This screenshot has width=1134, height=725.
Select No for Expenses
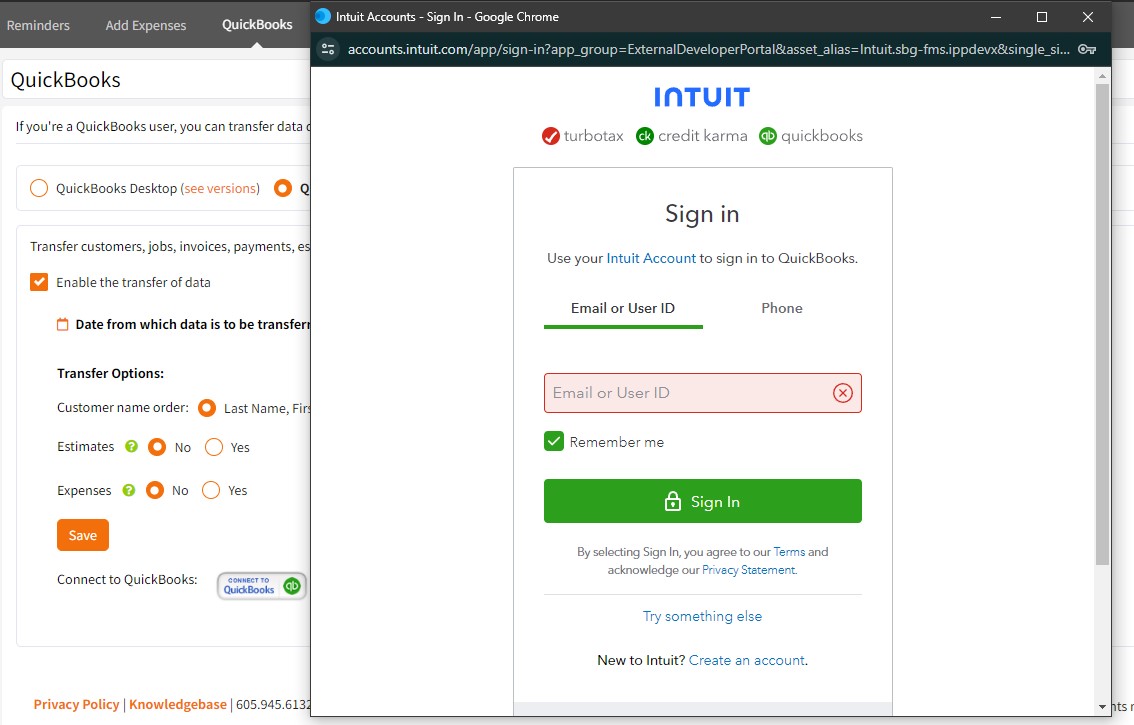[155, 491]
